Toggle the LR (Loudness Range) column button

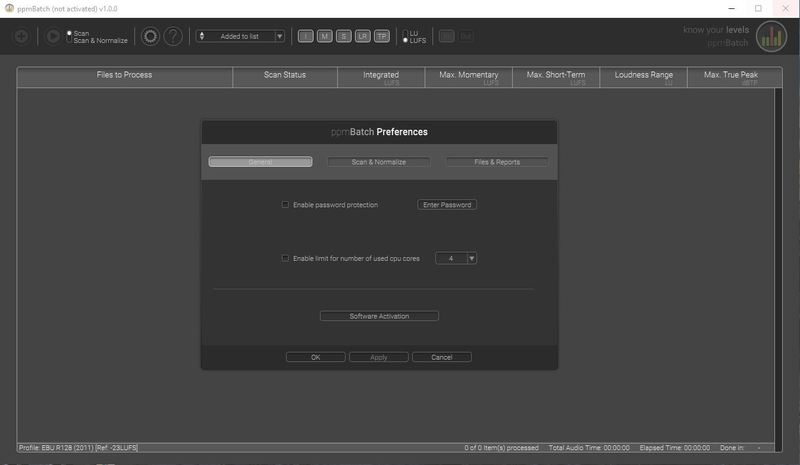coord(363,36)
